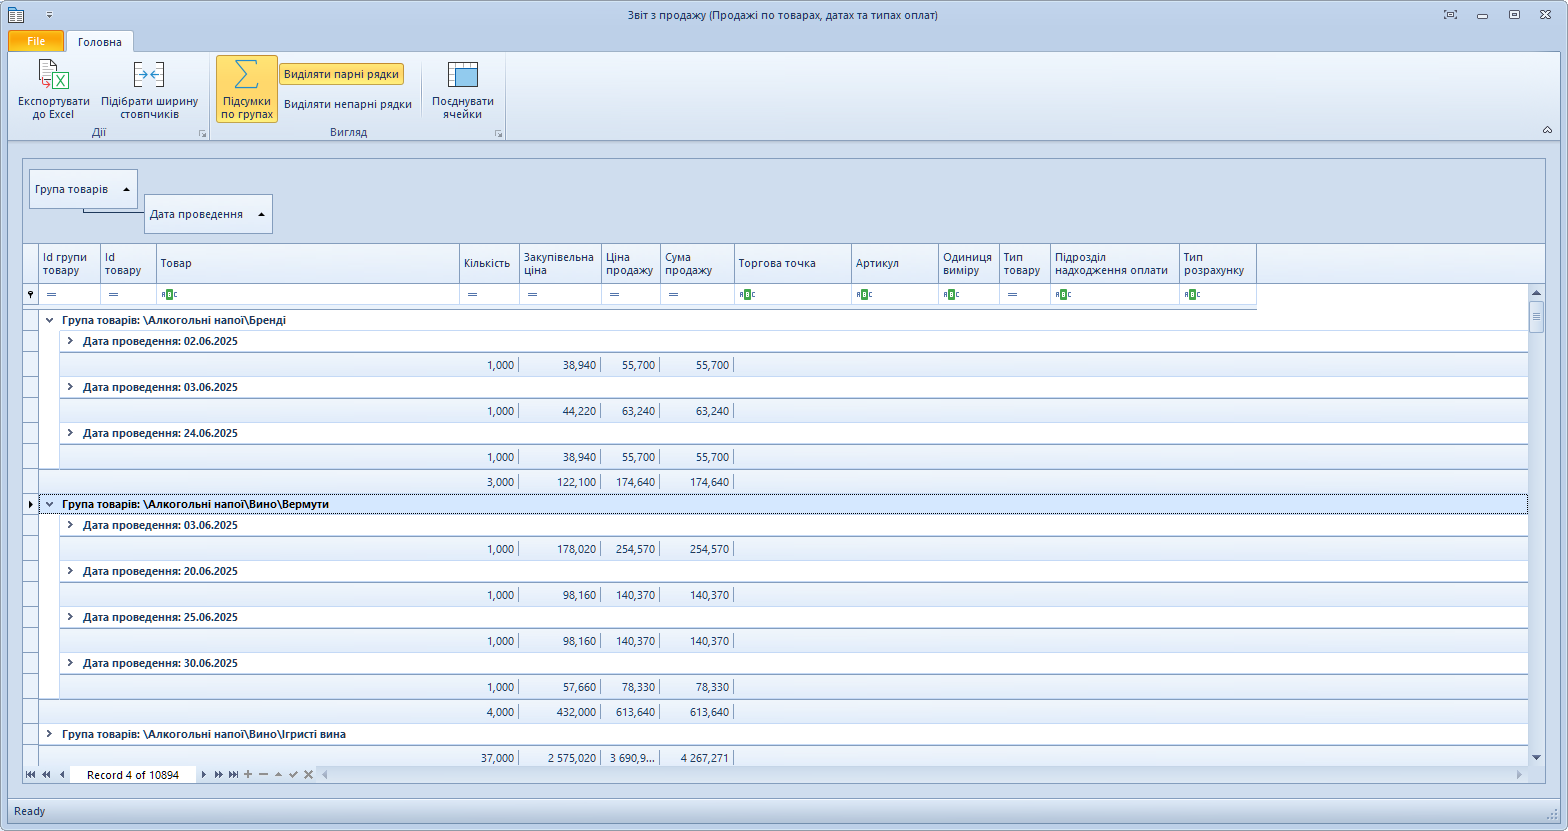
Task: Click total sum cell '4 267,271'
Action: click(x=704, y=758)
